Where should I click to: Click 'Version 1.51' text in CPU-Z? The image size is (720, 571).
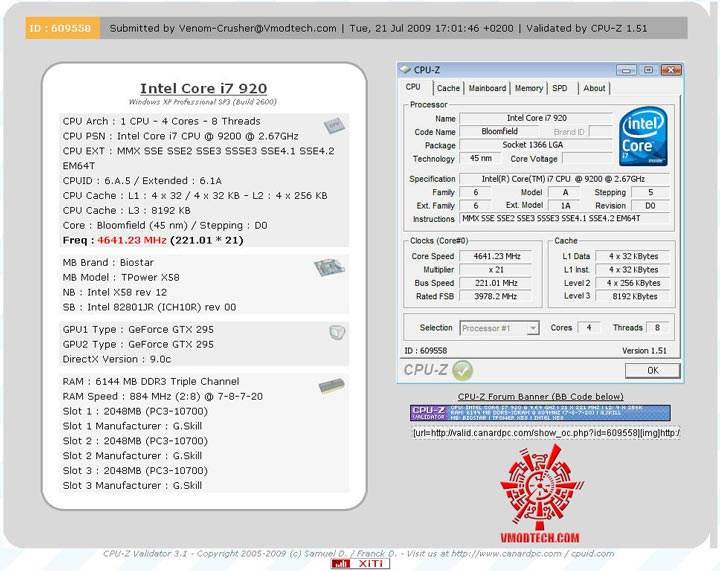pyautogui.click(x=644, y=351)
